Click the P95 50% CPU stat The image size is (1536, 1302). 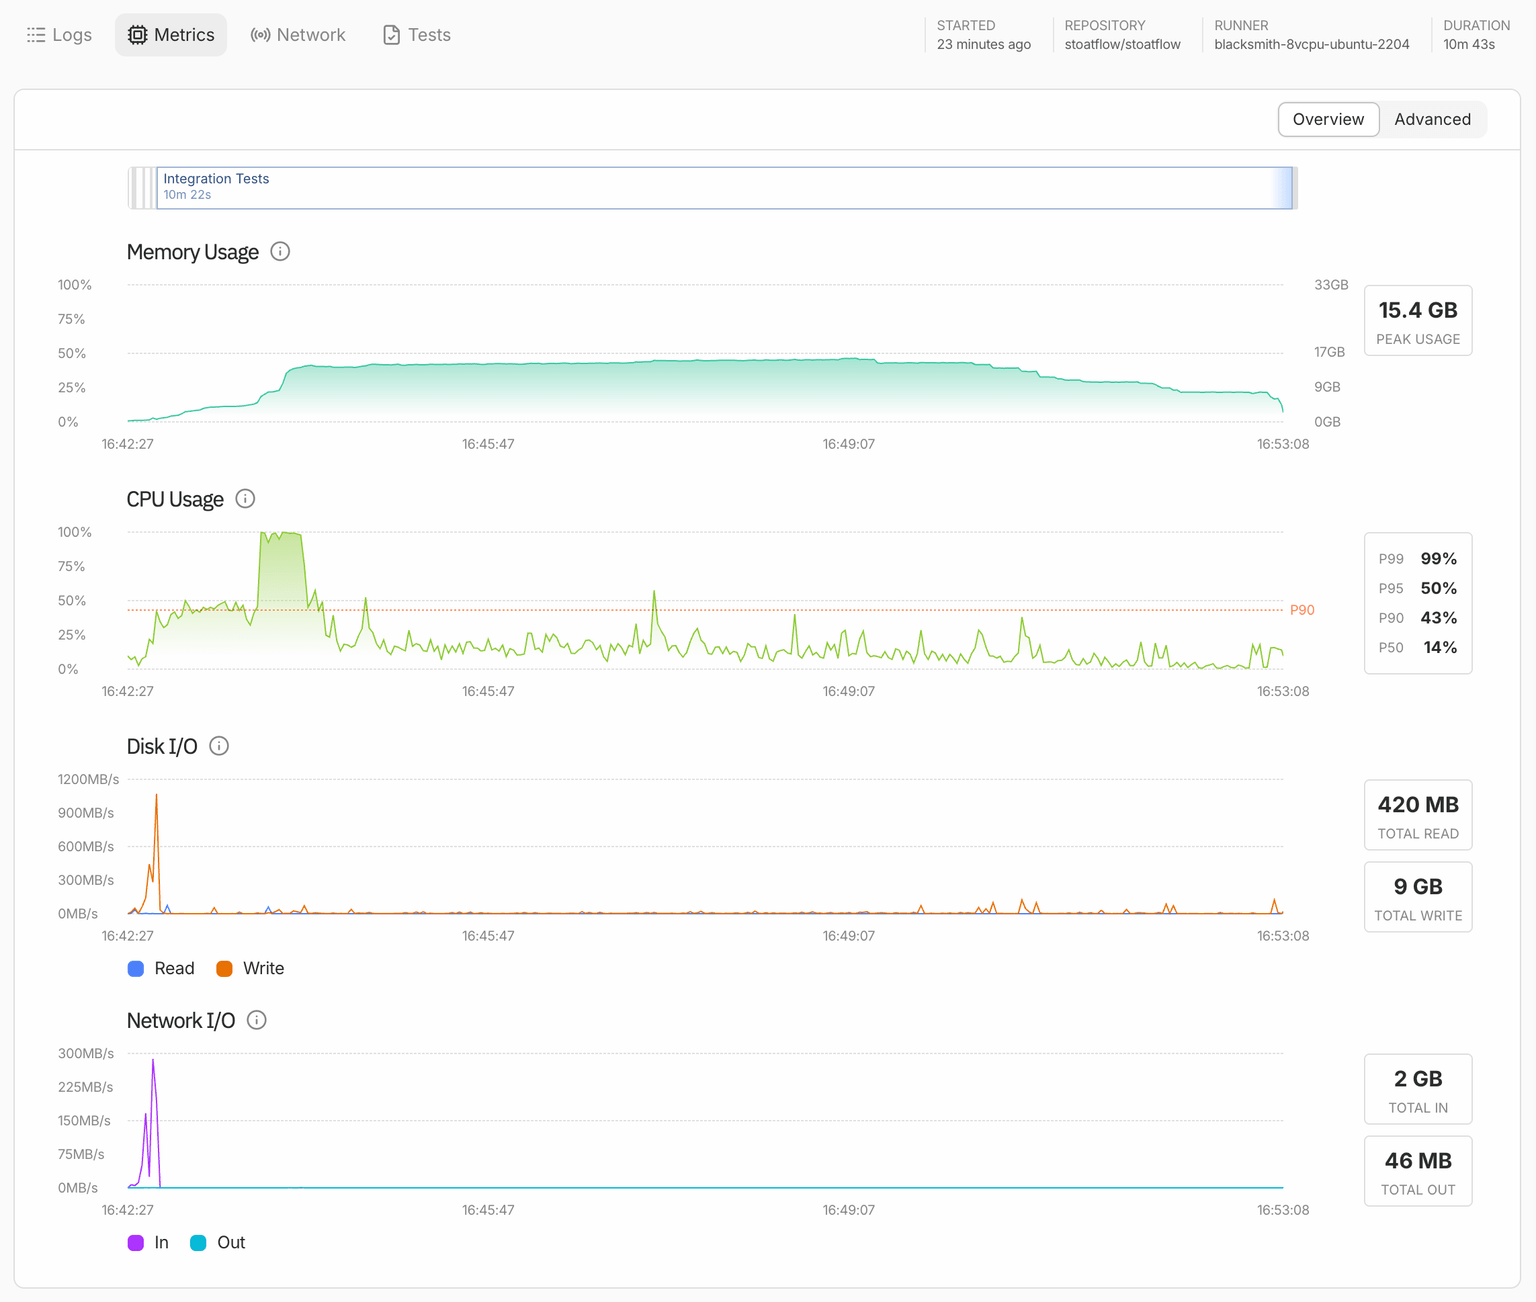point(1418,588)
